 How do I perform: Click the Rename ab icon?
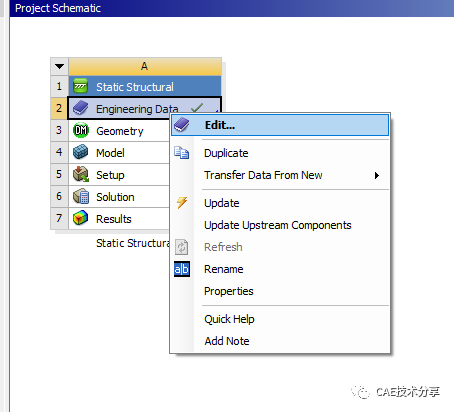(182, 269)
